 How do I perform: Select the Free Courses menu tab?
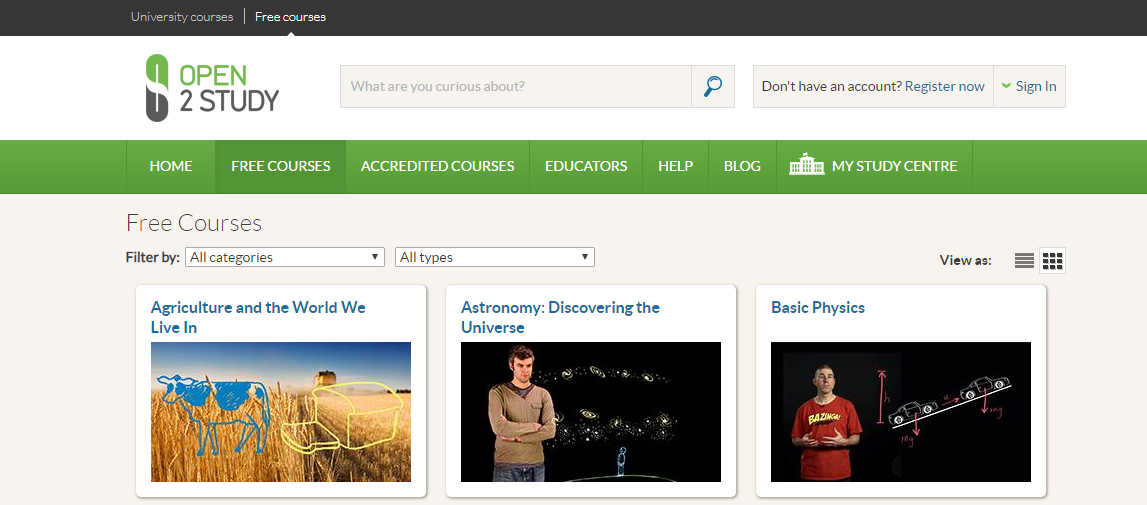click(x=281, y=166)
